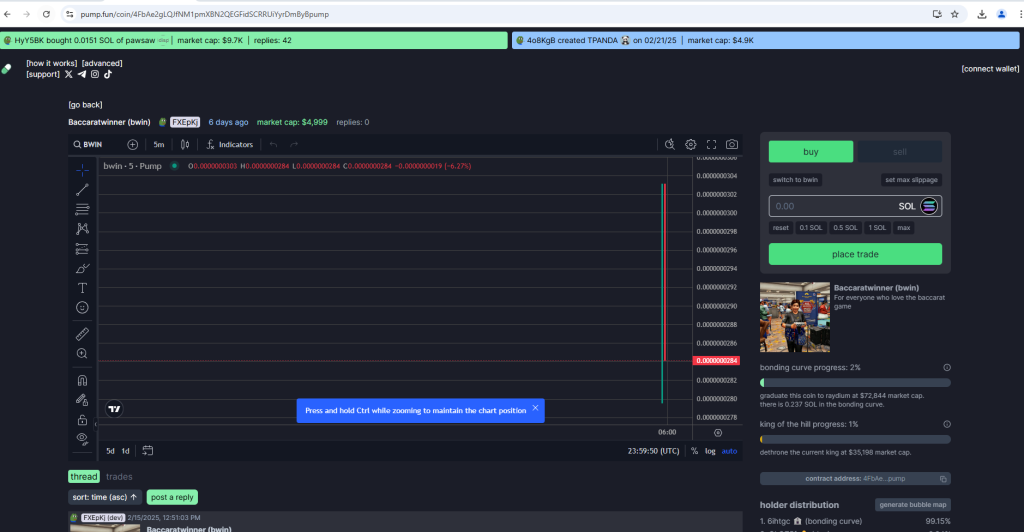Screen dimensions: 1024x532
Task: Open the 5m time interval dropdown
Action: 159,144
